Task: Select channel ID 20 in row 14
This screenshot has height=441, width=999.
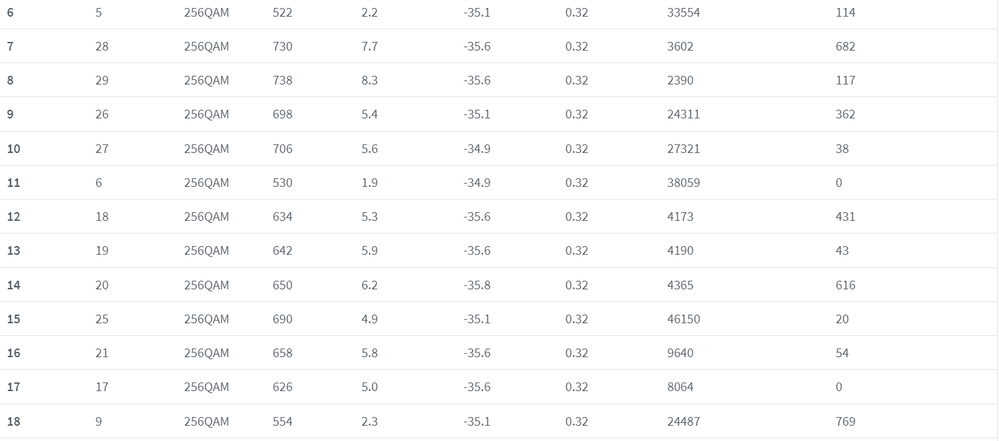Action: [x=102, y=285]
